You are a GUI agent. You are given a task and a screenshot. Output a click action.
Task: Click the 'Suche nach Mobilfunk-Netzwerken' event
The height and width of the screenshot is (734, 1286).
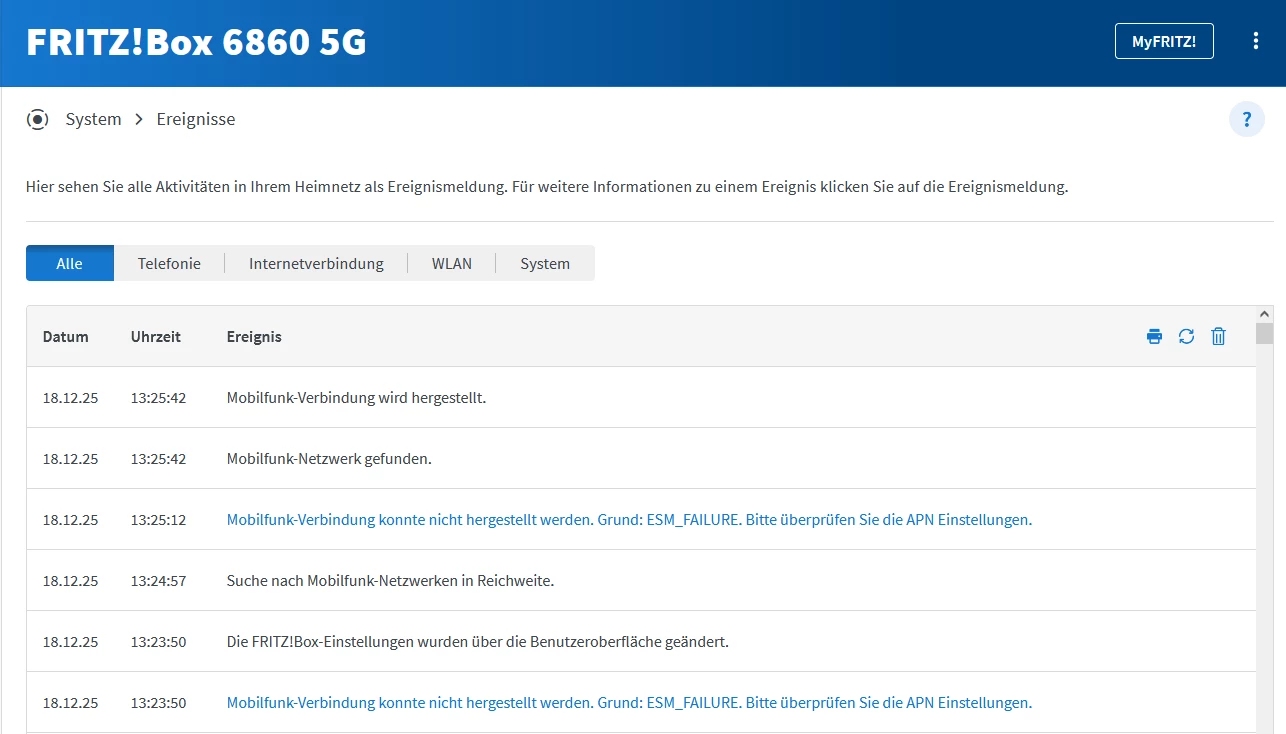tap(390, 581)
